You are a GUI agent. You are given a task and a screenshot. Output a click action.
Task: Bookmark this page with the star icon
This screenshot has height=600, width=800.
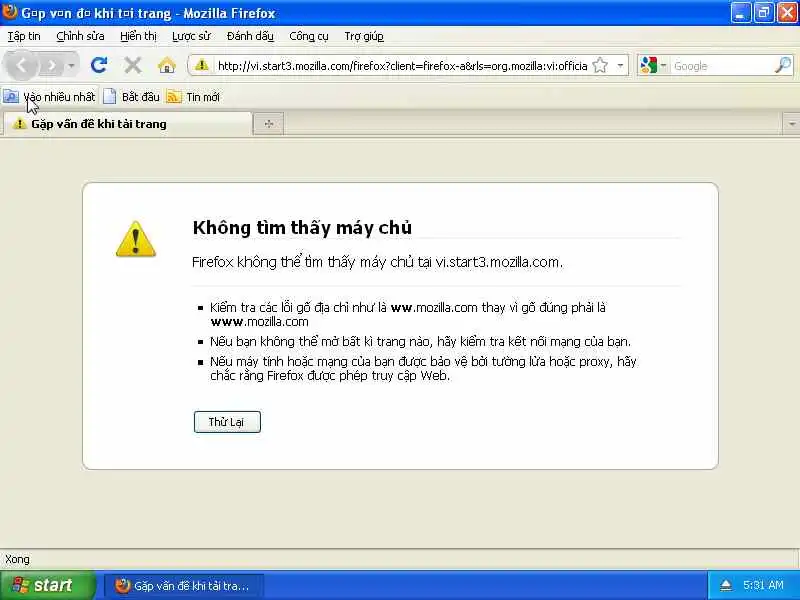click(x=601, y=65)
